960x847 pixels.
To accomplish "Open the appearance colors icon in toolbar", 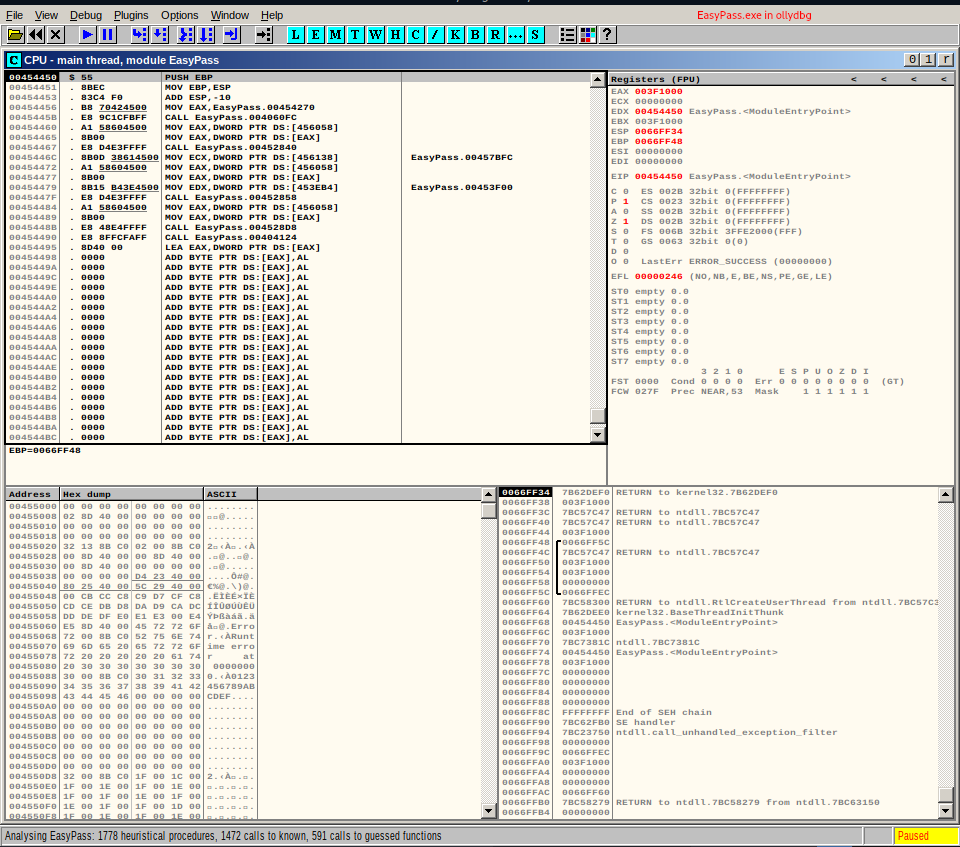I will pos(587,35).
